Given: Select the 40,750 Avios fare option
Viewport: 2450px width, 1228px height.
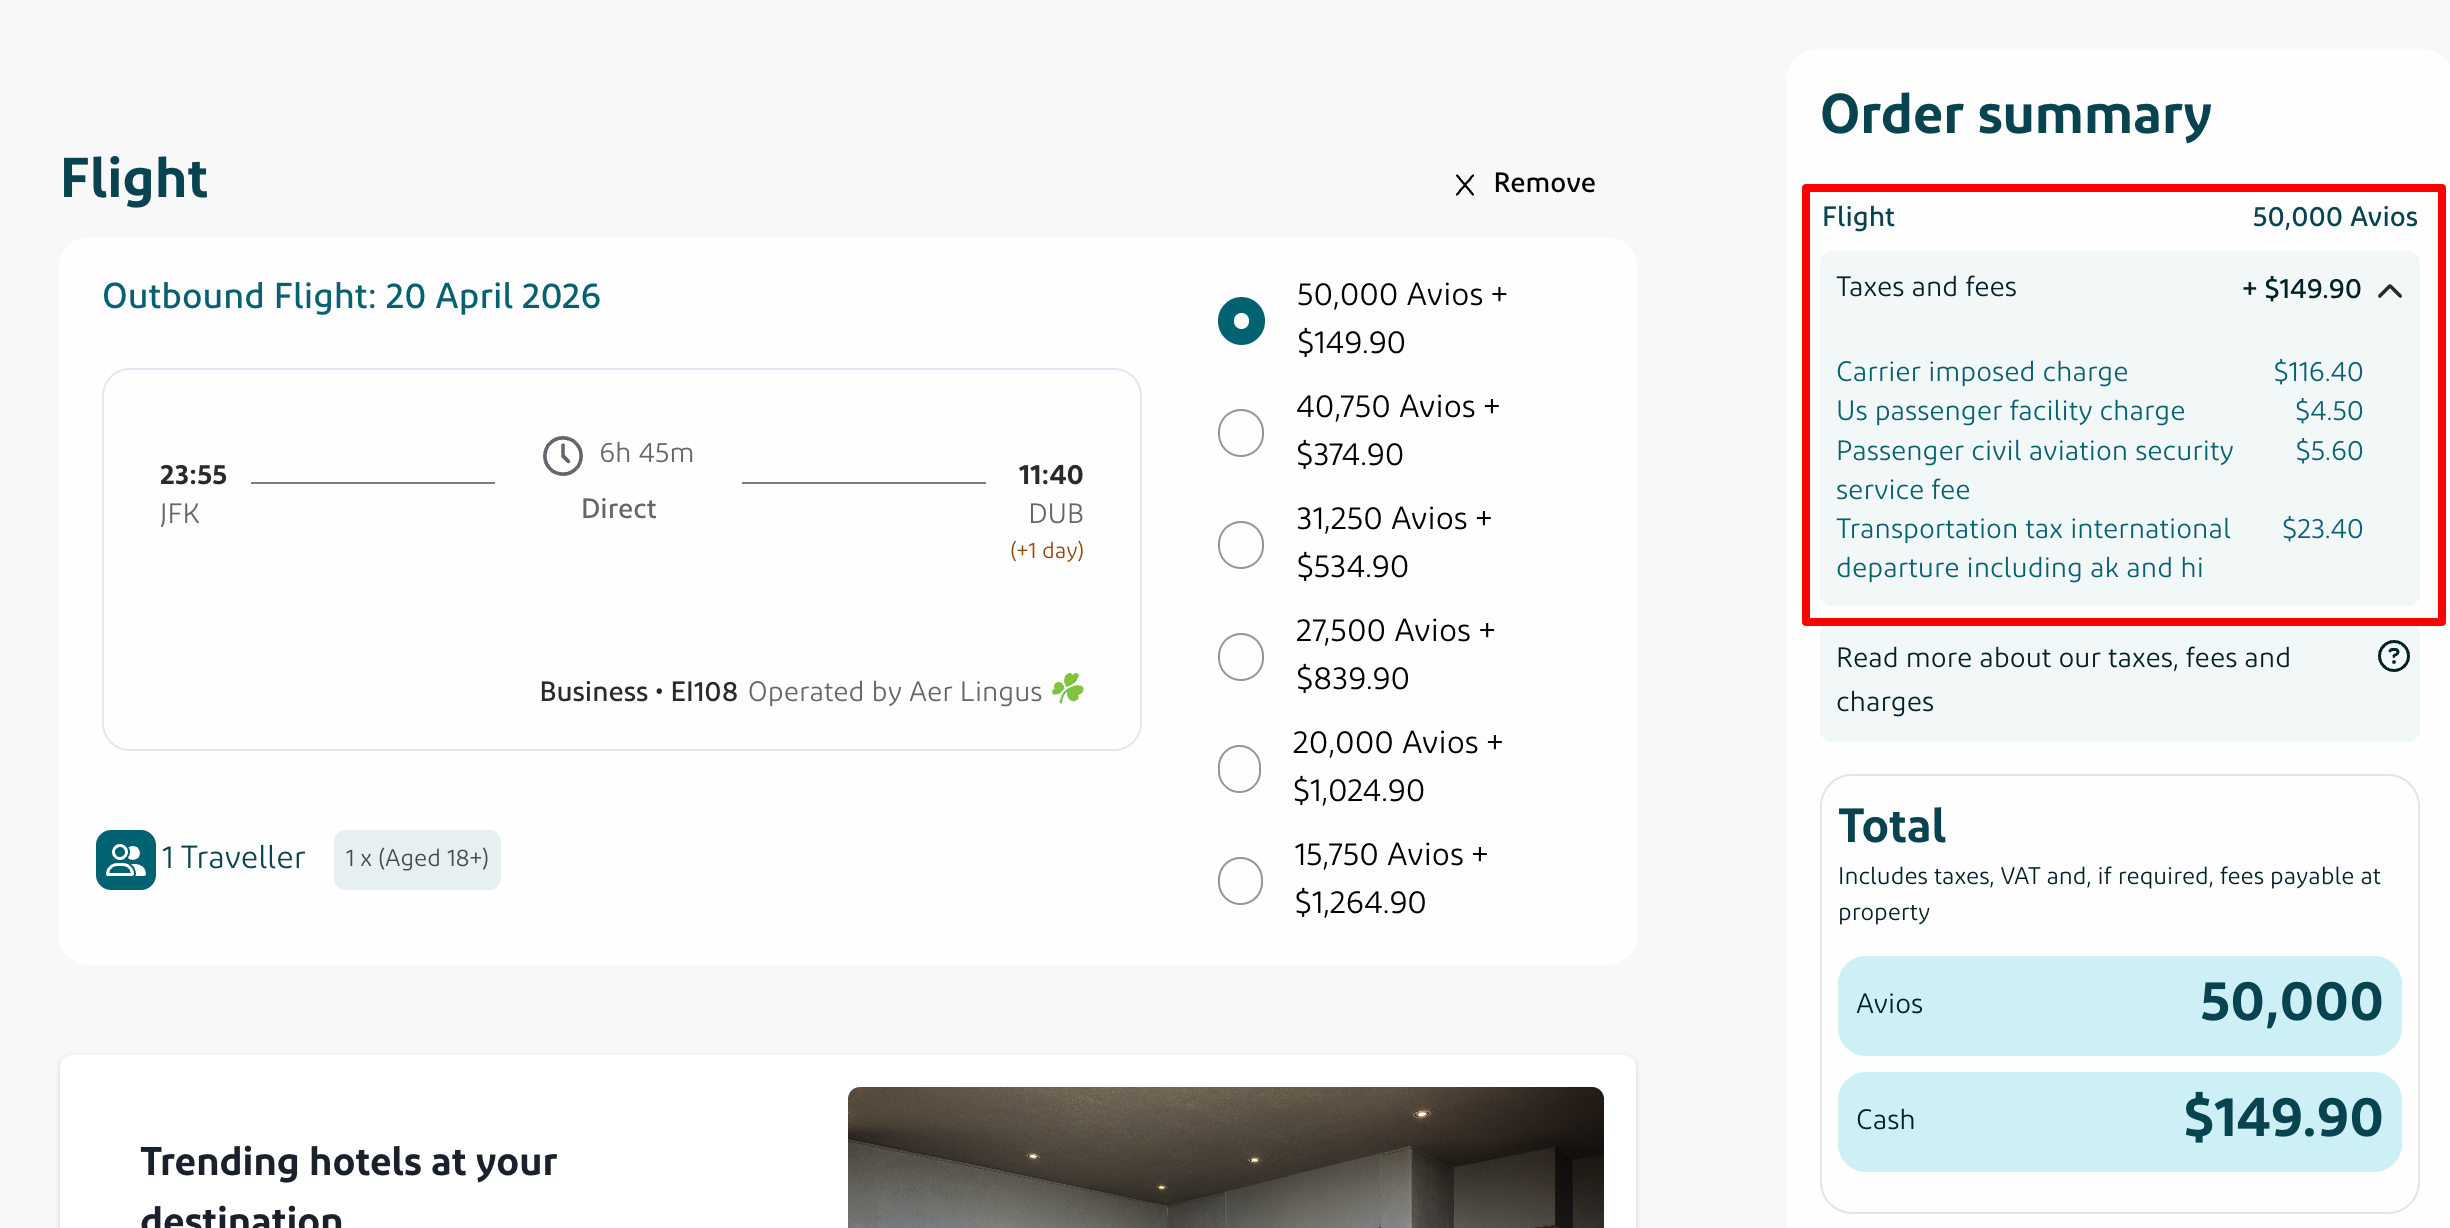Looking at the screenshot, I should point(1240,432).
